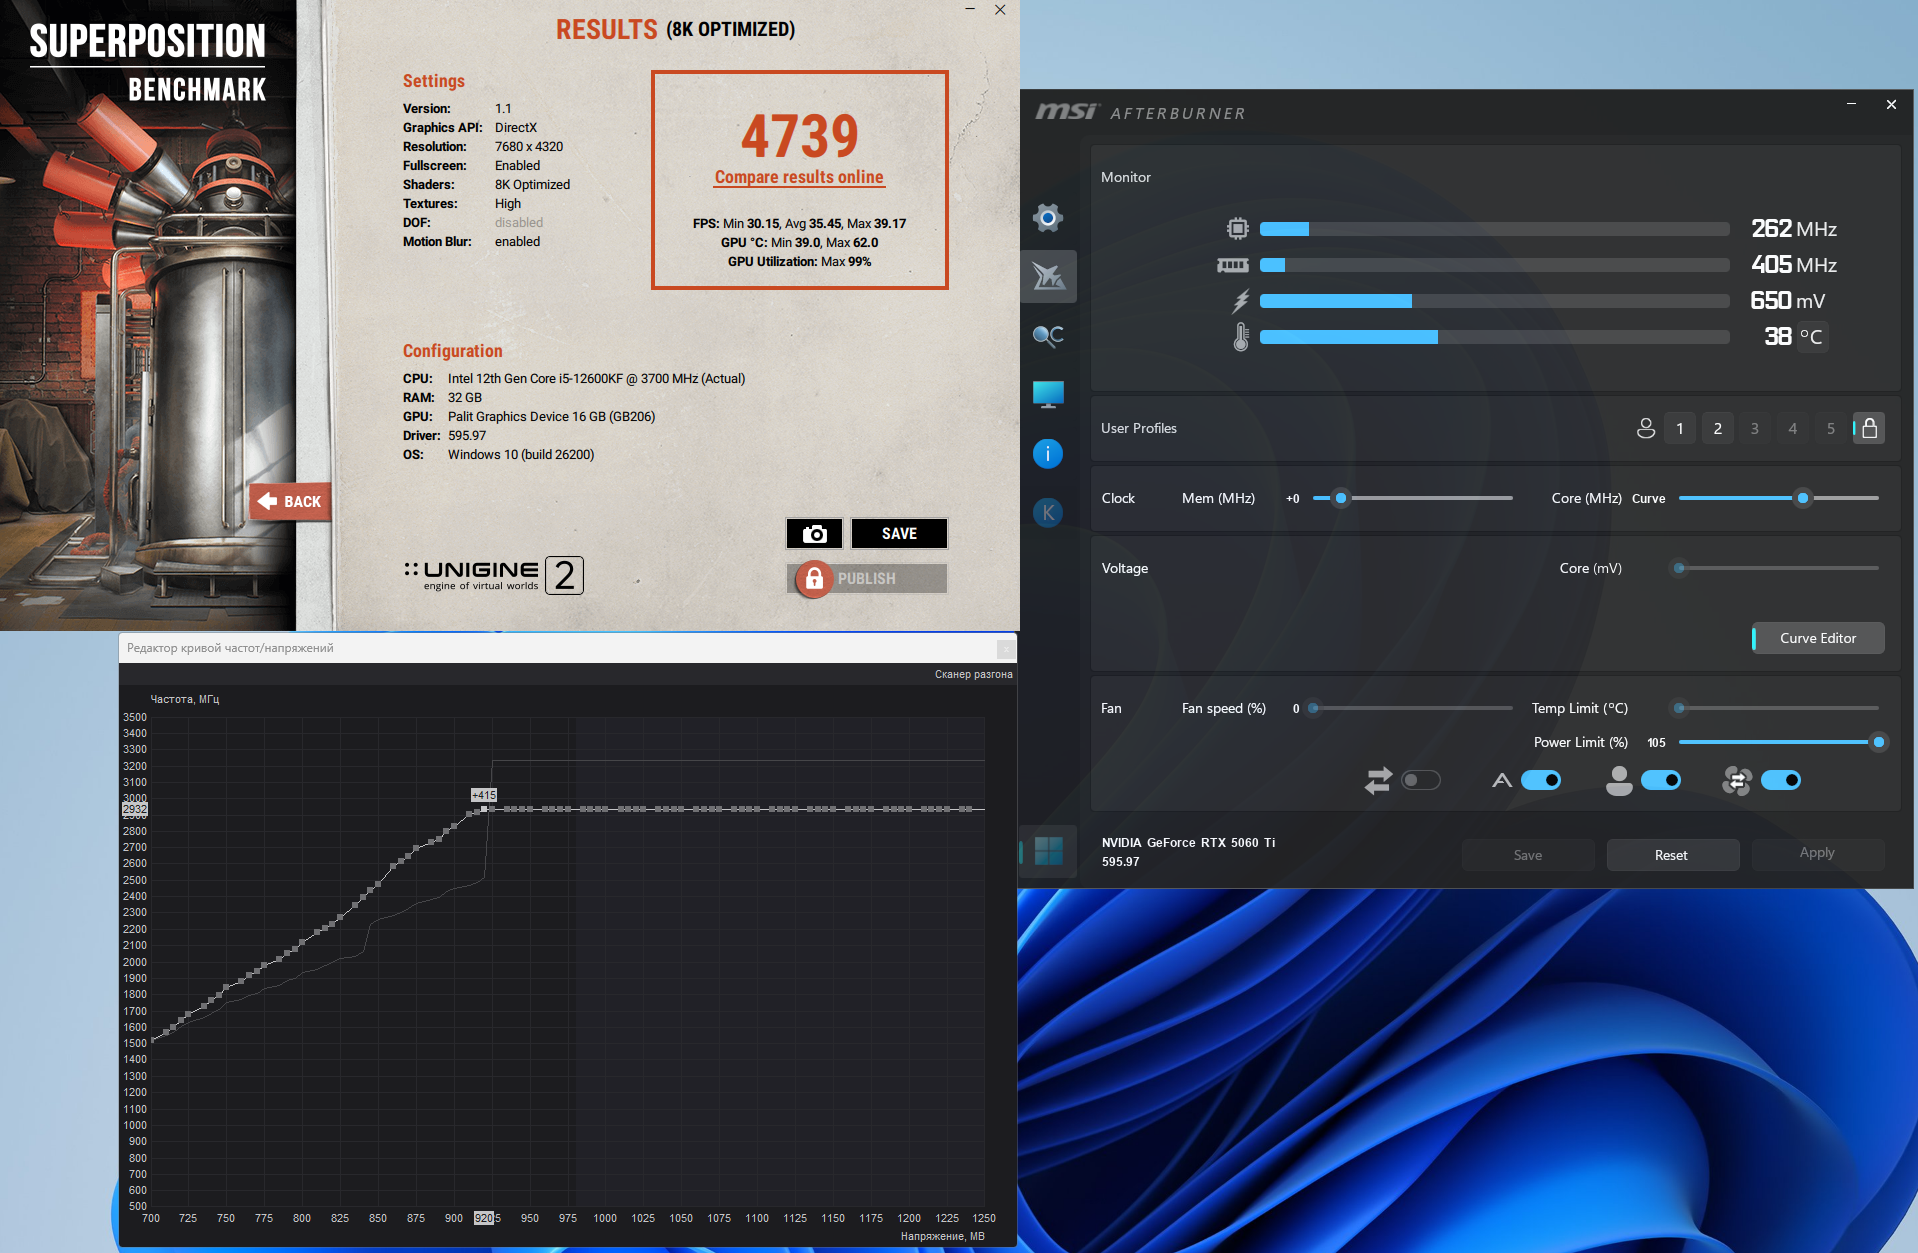1918x1253 pixels.
Task: Click 'Windows 10 (build 26200)' OS text
Action: pos(521,455)
